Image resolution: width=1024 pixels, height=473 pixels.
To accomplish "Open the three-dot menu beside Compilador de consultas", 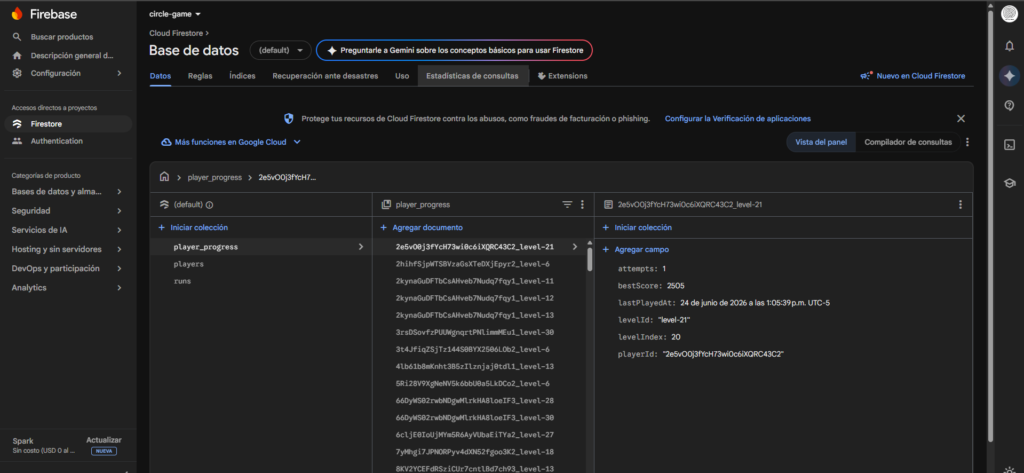I will point(967,142).
